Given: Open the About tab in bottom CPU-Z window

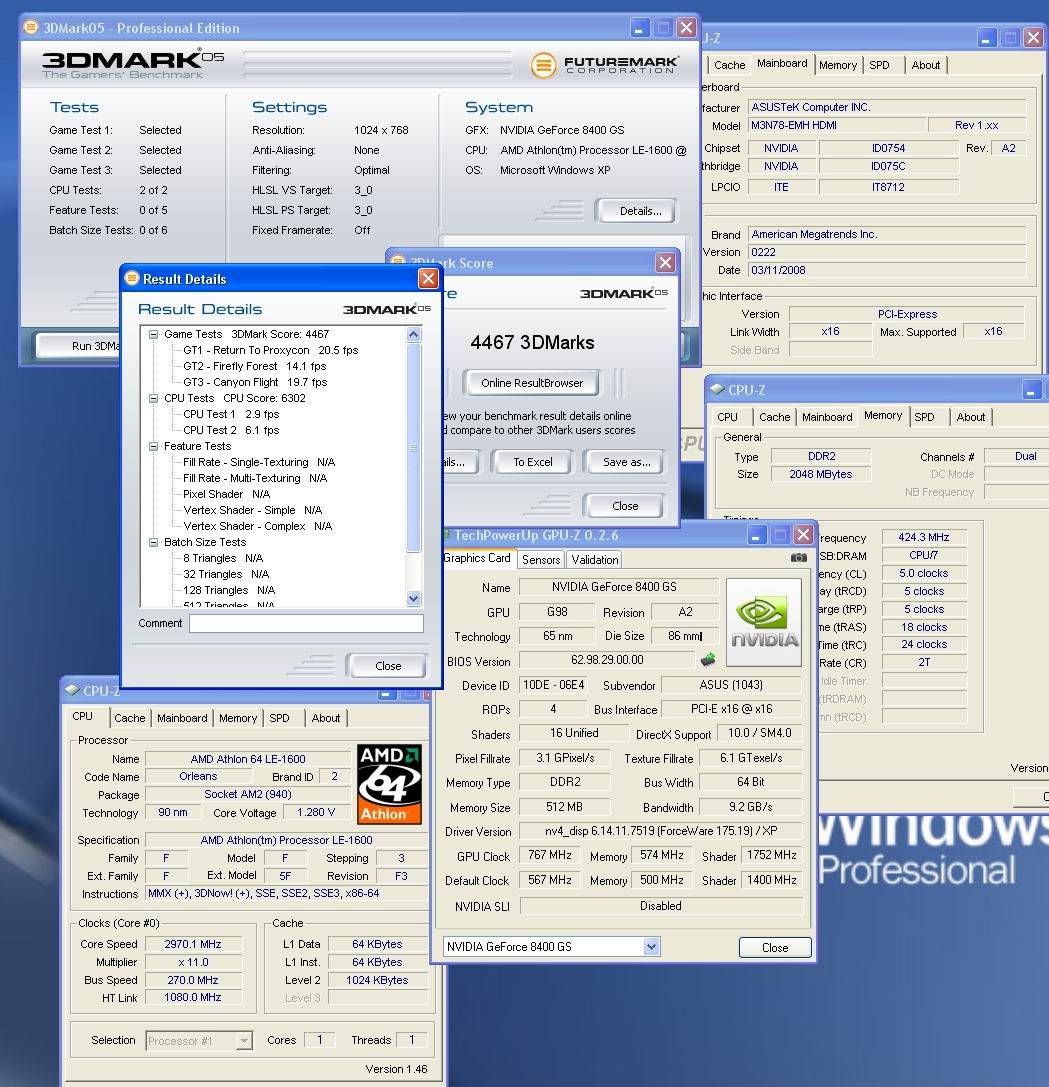Looking at the screenshot, I should point(326,718).
